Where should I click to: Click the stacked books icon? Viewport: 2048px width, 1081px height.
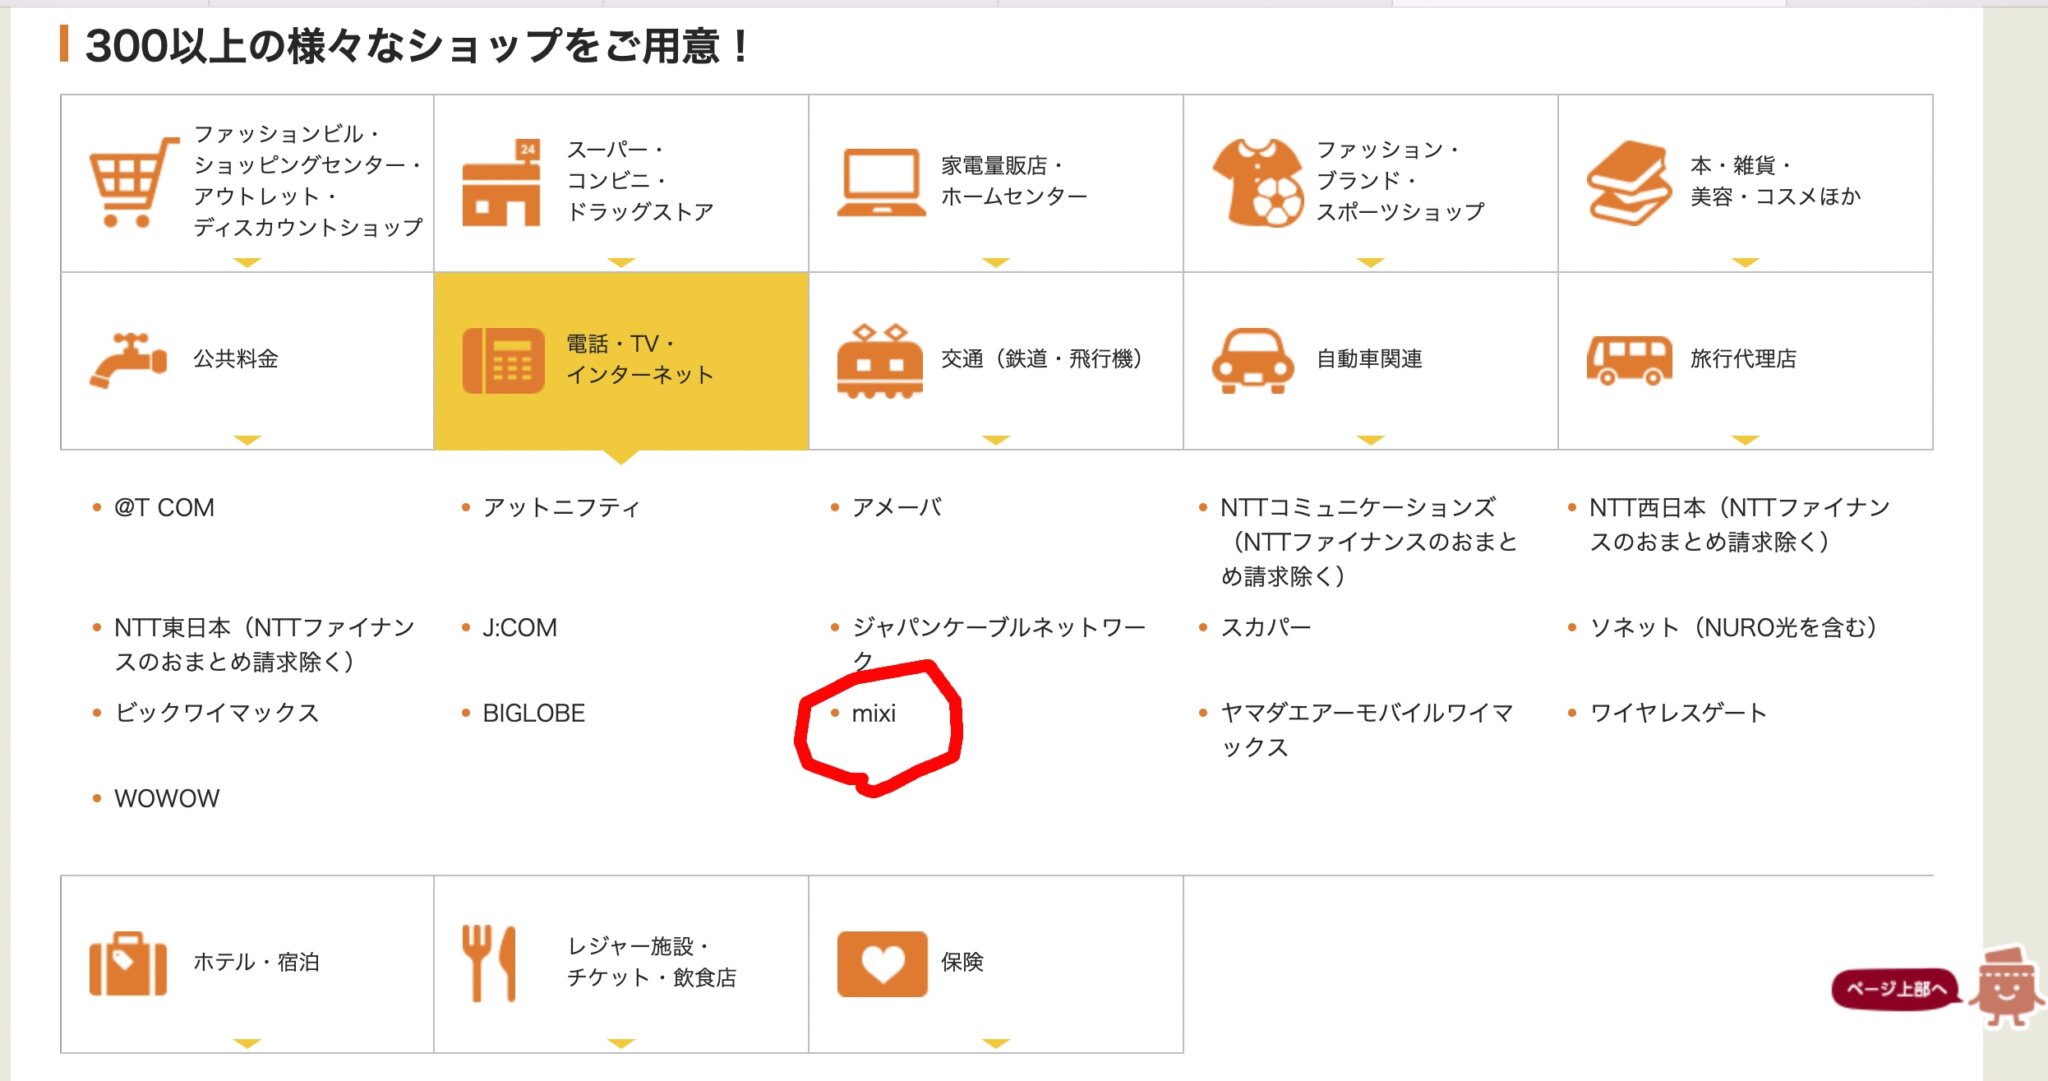1629,183
